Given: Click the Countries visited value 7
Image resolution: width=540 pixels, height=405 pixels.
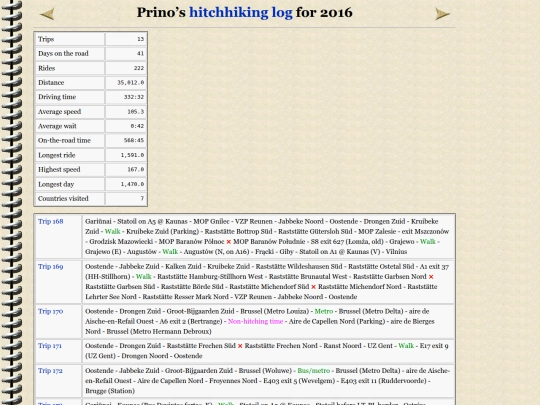Looking at the screenshot, I should pos(142,199).
